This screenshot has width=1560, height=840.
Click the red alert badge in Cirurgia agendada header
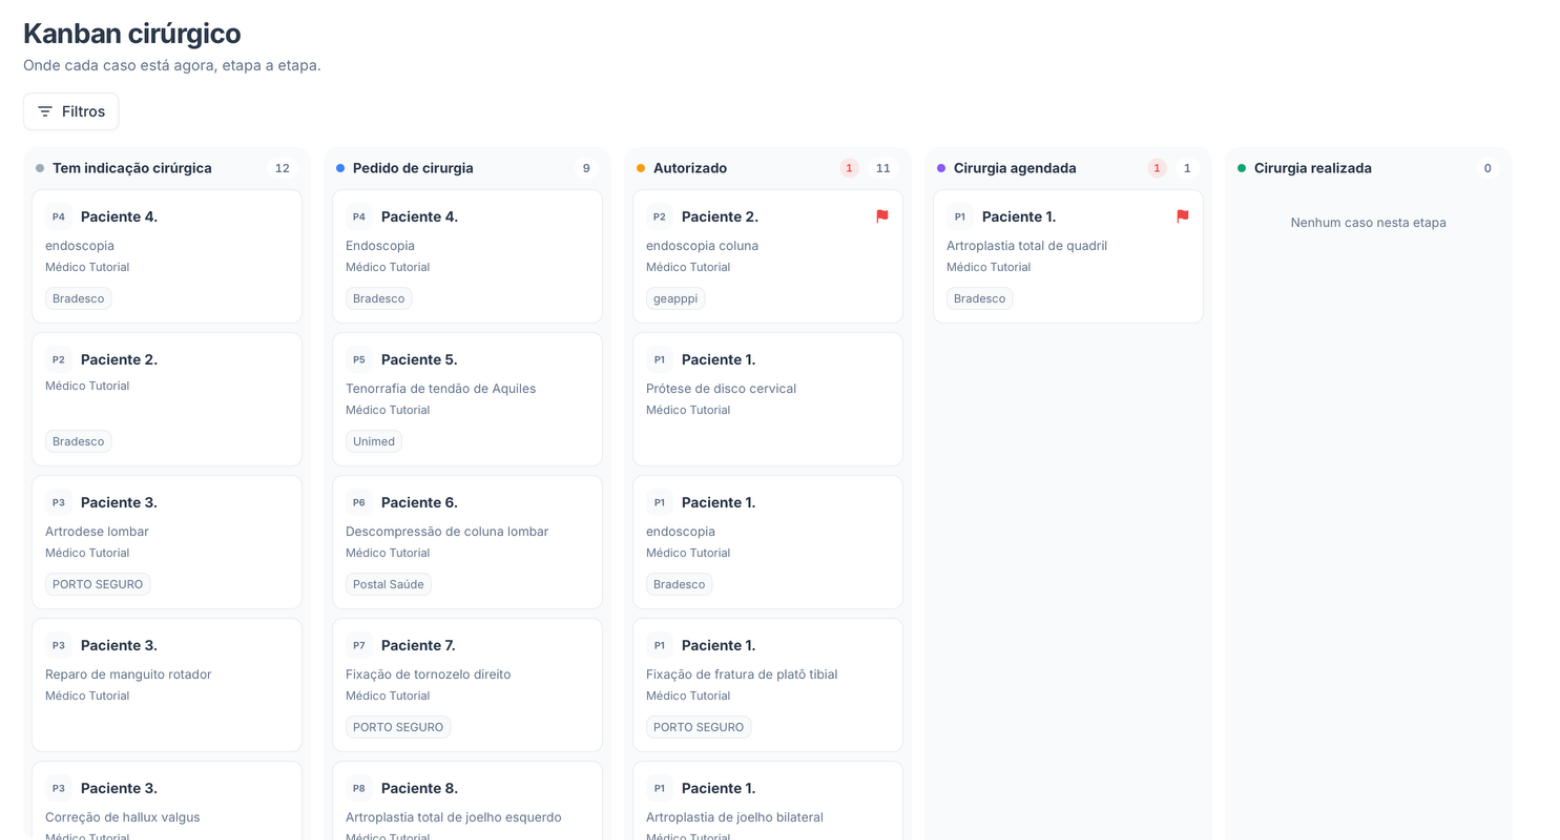click(1157, 168)
